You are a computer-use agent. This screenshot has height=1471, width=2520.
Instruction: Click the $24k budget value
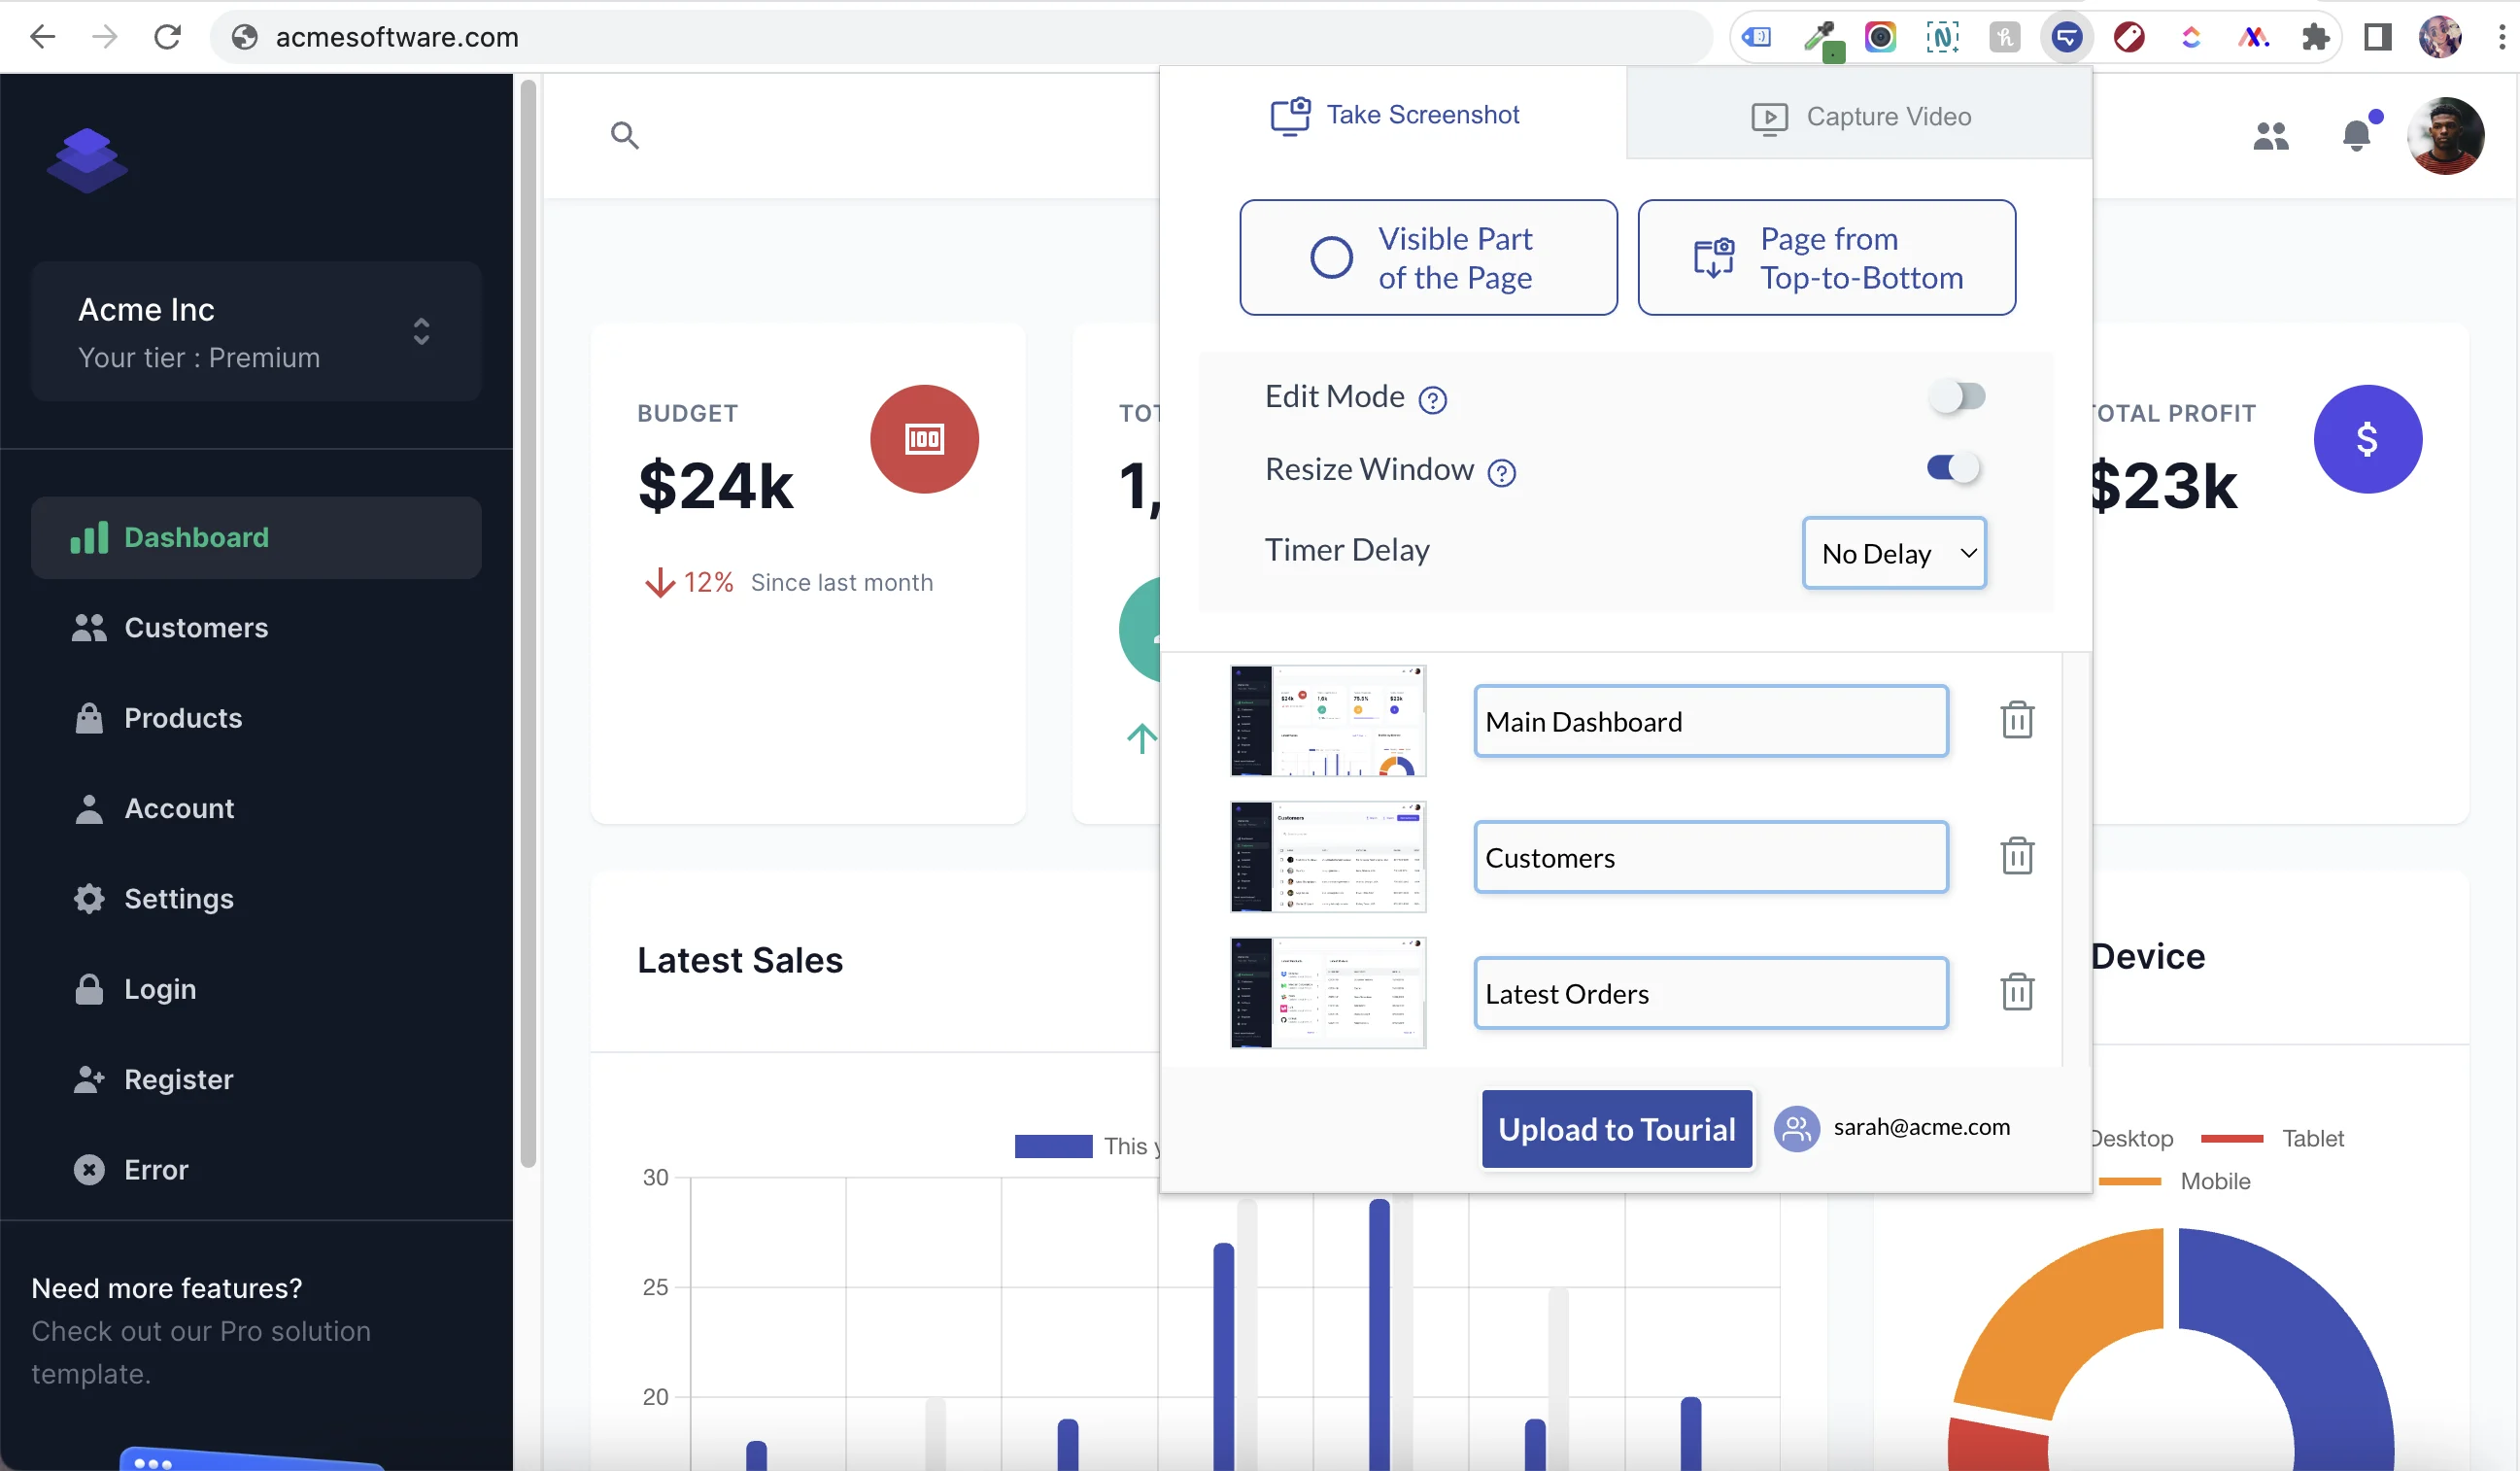(716, 486)
